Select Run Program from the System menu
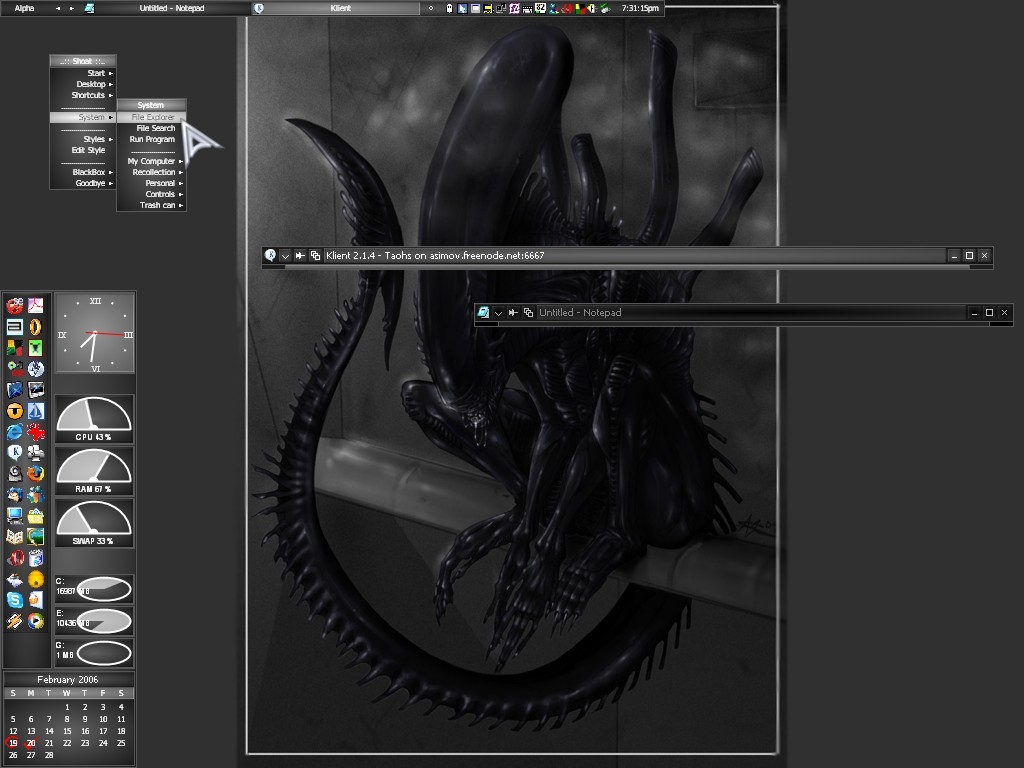Viewport: 1024px width, 768px height. coord(152,139)
